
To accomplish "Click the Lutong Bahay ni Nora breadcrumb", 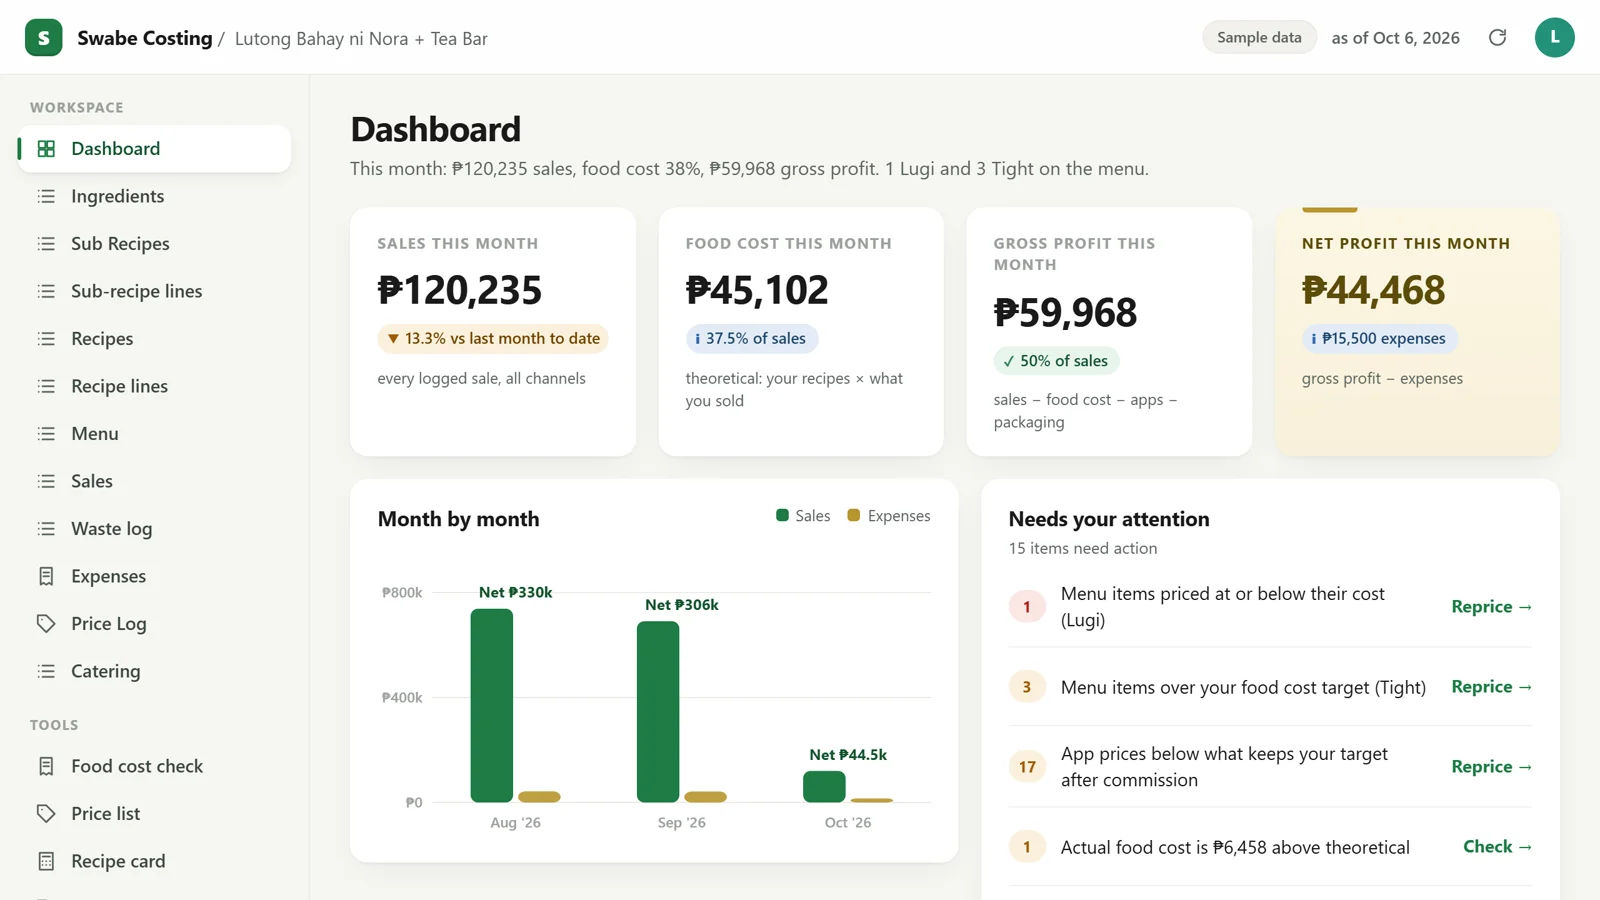I will (x=361, y=39).
